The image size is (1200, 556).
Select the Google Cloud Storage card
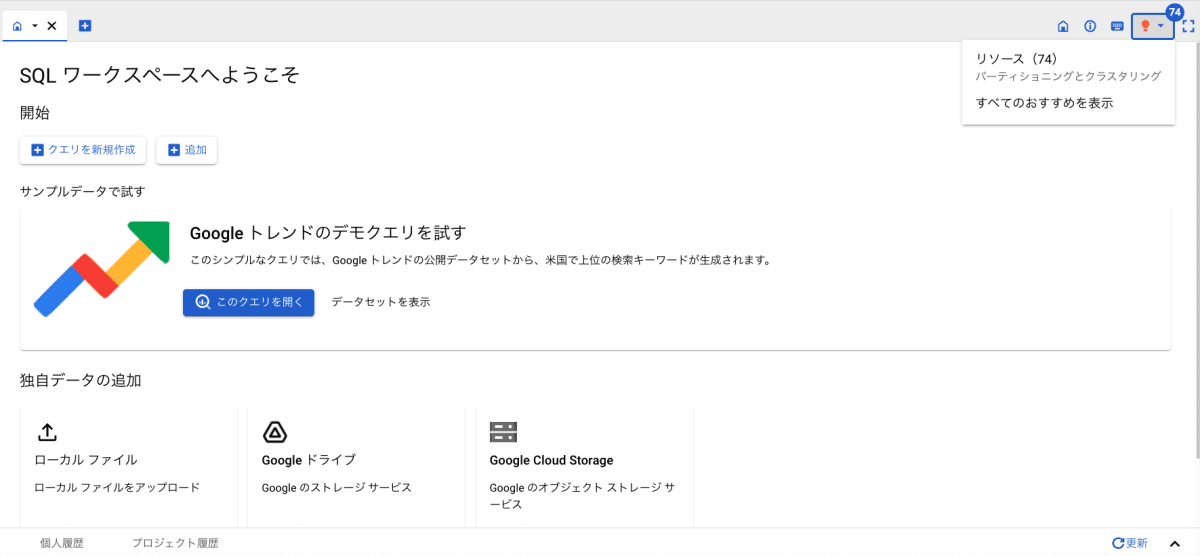click(584, 464)
